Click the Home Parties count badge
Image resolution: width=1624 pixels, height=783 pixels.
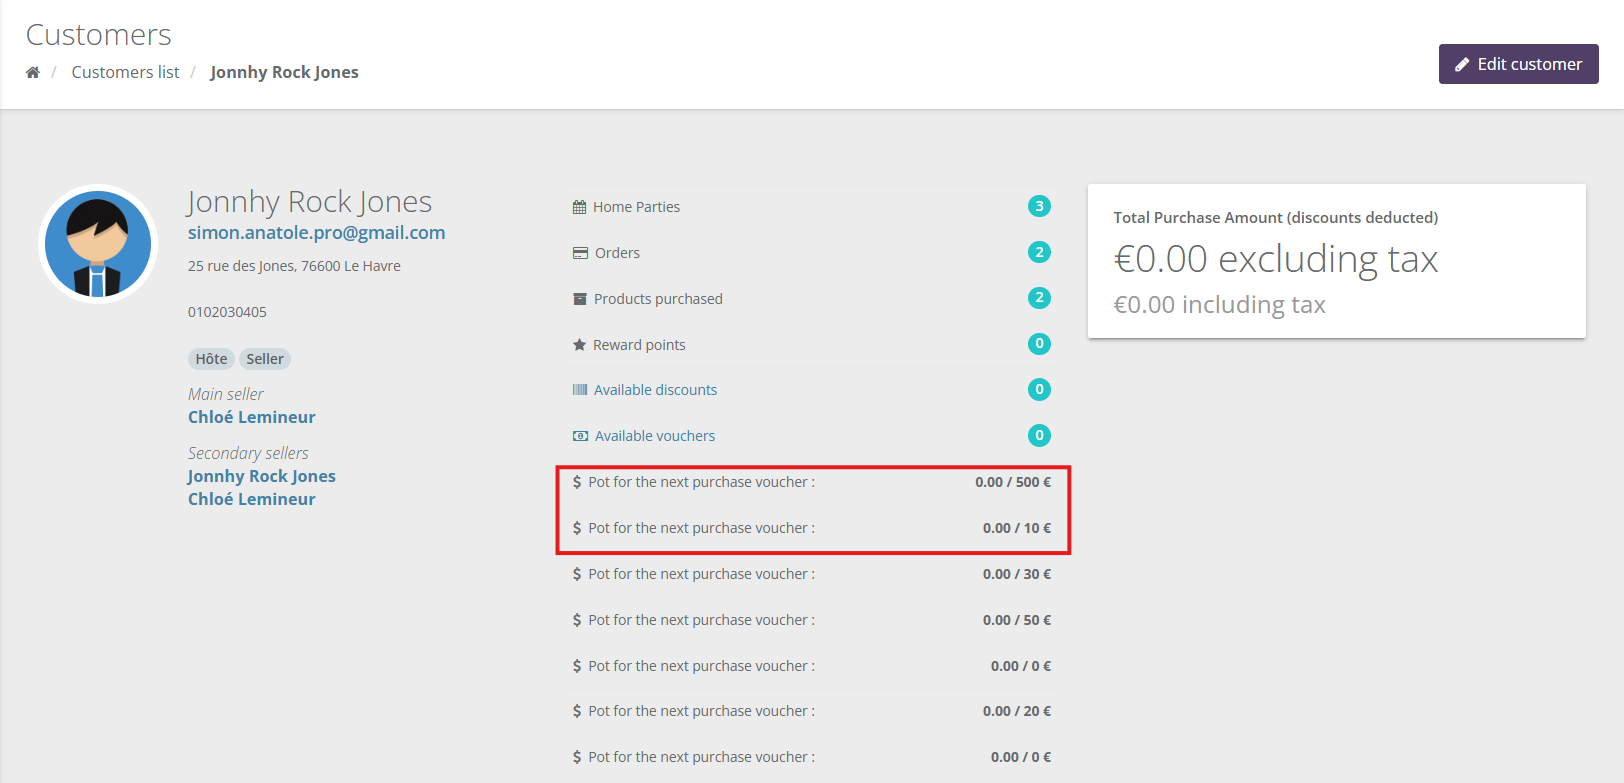[1039, 206]
